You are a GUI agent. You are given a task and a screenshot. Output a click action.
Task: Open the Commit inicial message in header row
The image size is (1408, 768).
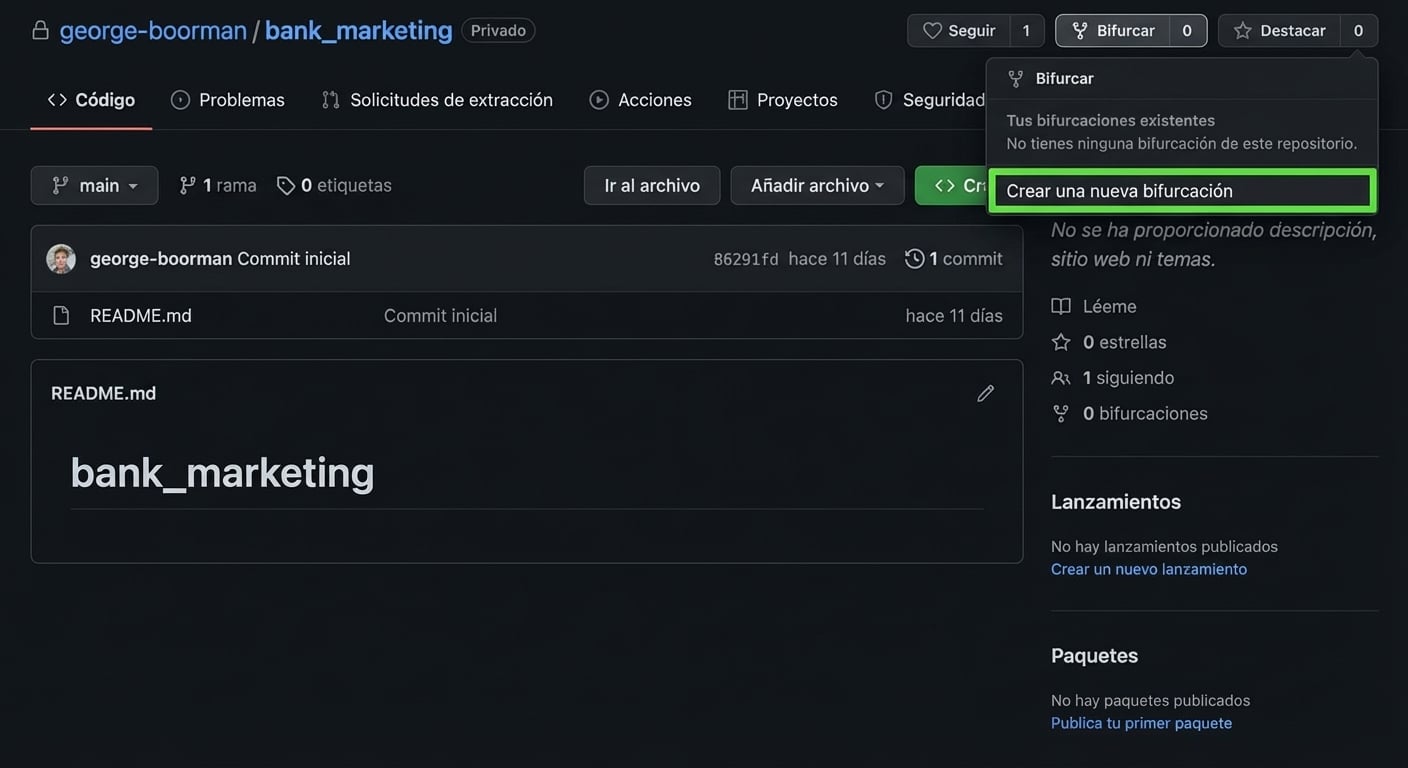(x=294, y=259)
